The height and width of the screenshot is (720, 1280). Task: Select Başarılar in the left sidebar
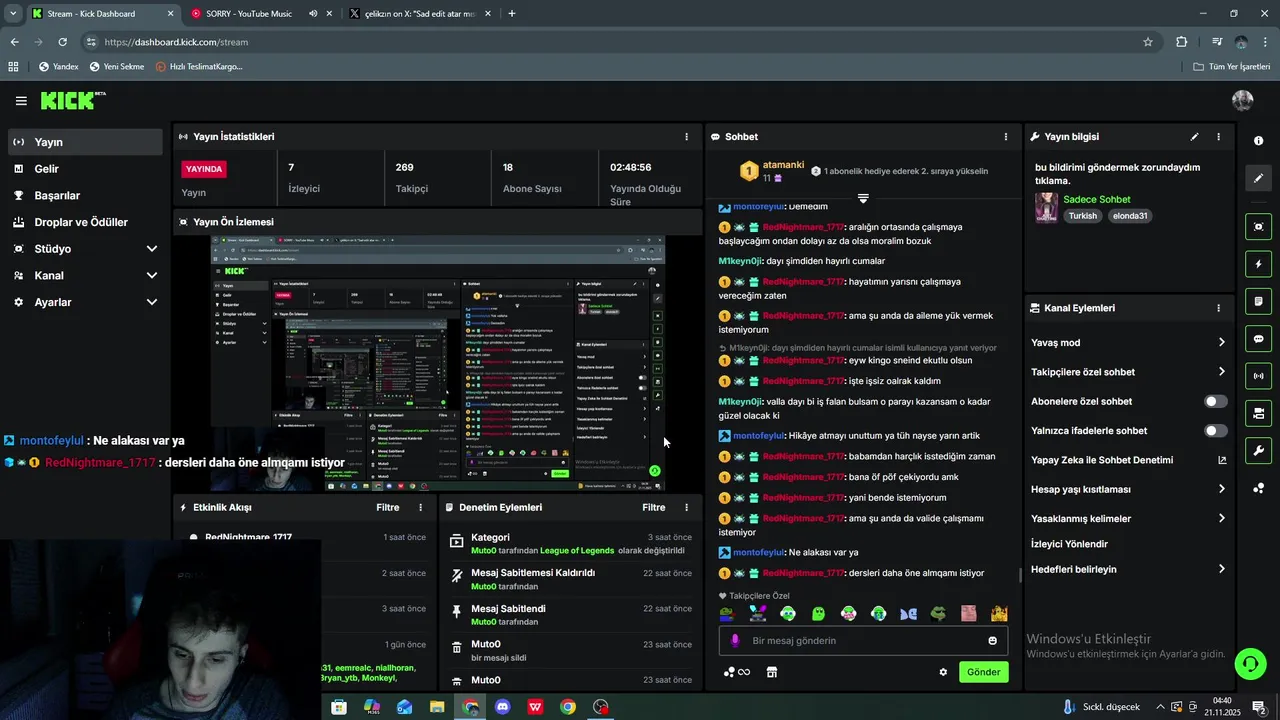84,195
